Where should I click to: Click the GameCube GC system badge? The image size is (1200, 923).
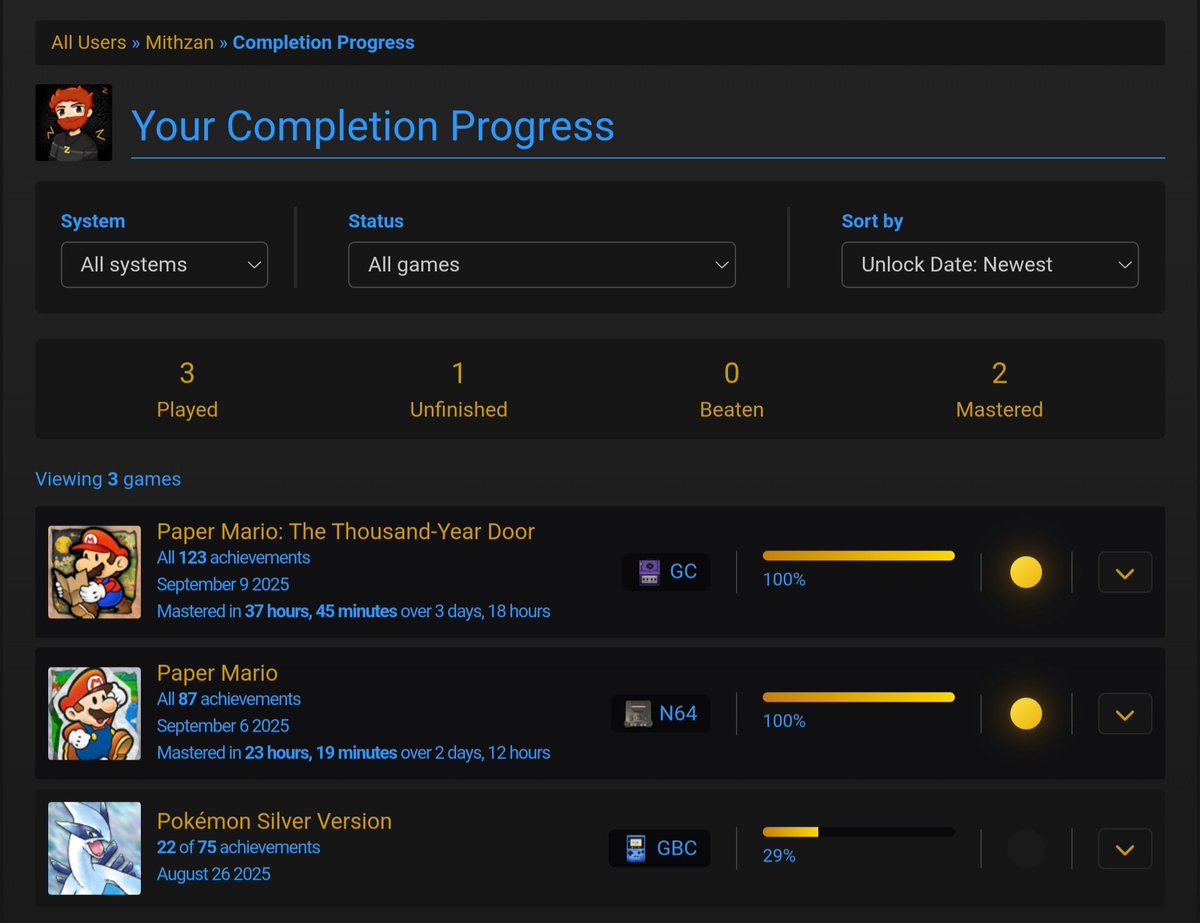666,572
